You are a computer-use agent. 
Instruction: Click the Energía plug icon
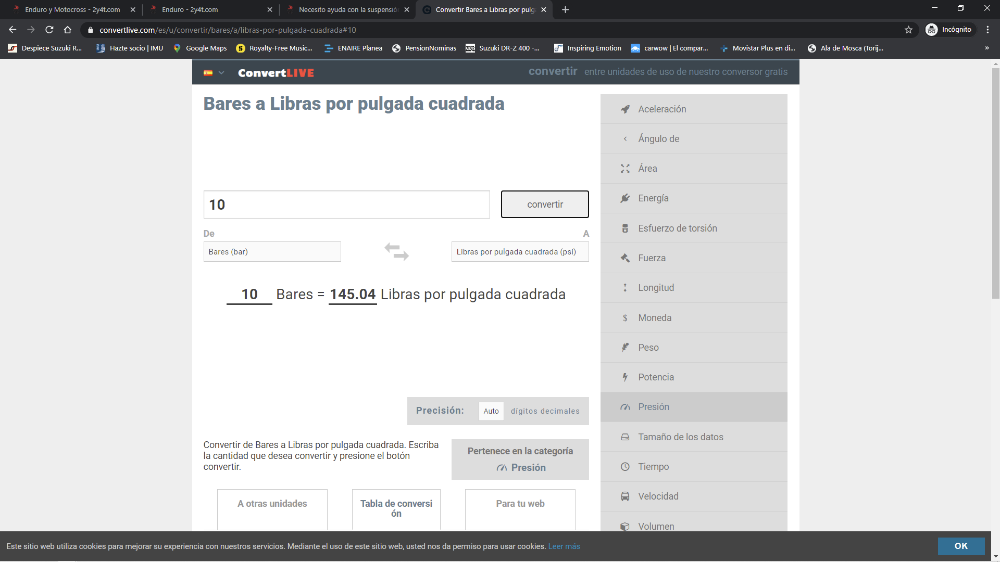[x=625, y=198]
